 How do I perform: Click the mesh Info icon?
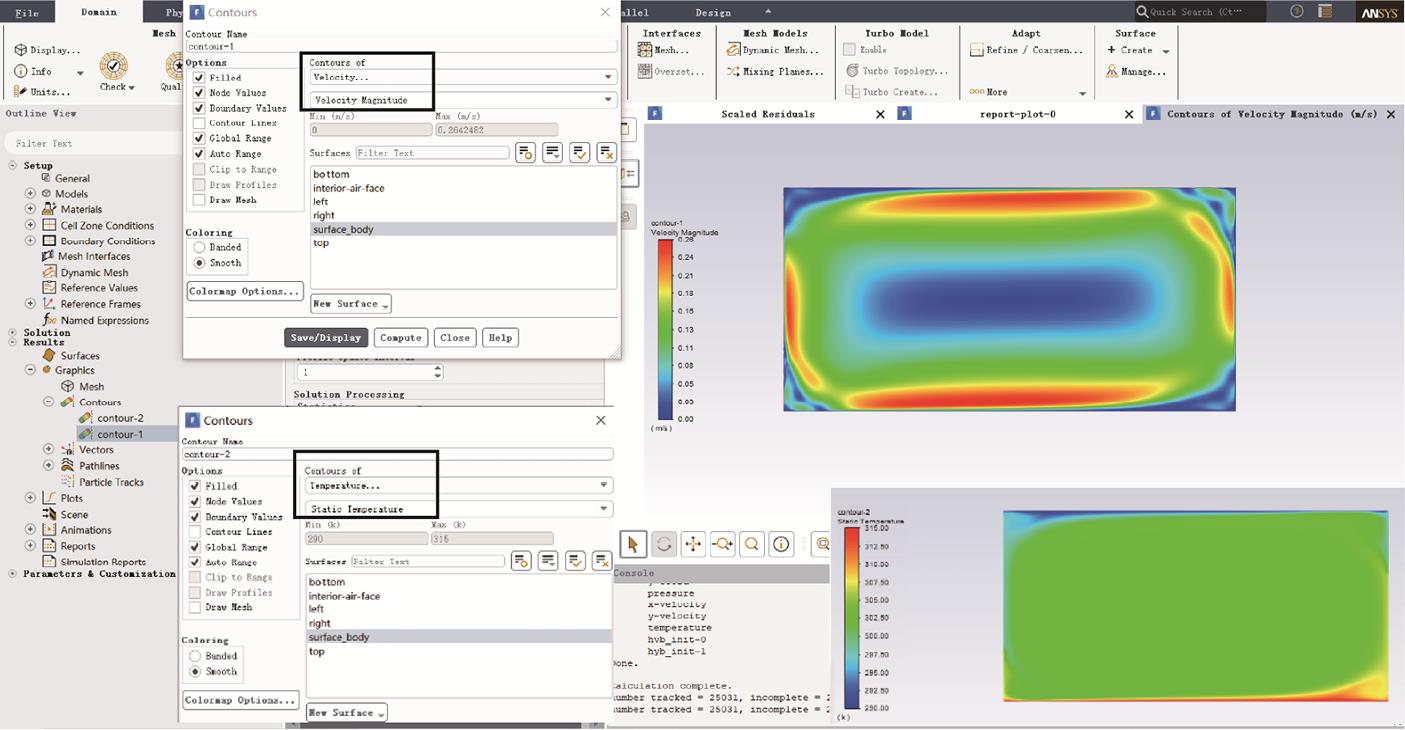20,71
